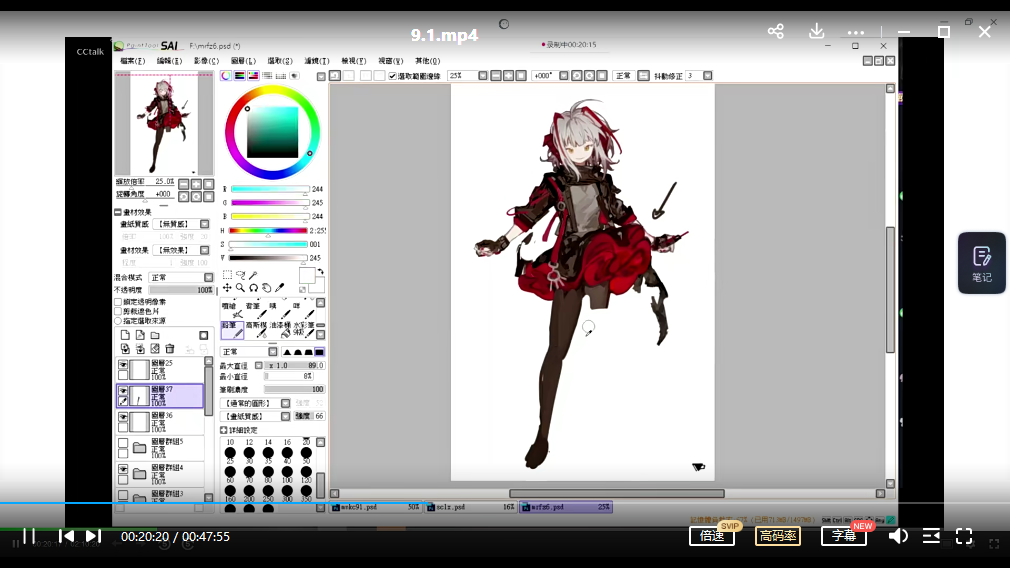Show the HSV sliders panel icon
This screenshot has width=1010, height=568.
pos(253,76)
